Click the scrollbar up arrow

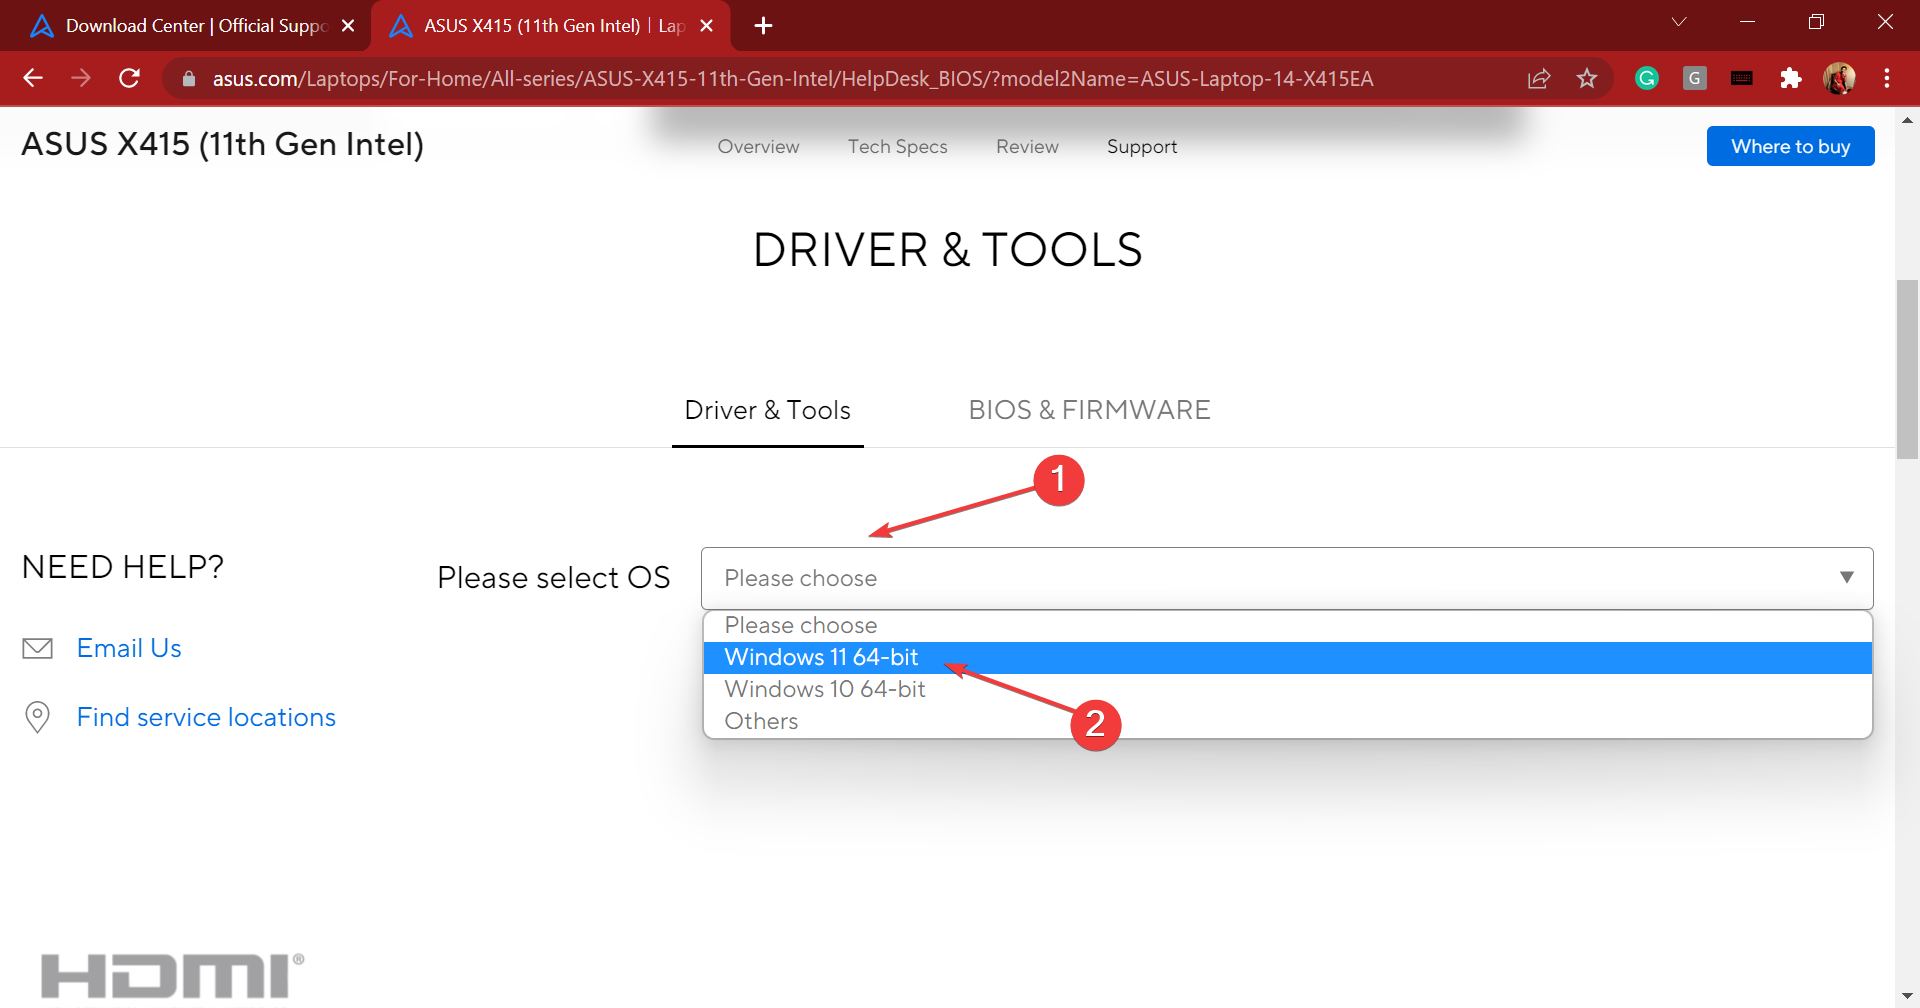(x=1907, y=120)
